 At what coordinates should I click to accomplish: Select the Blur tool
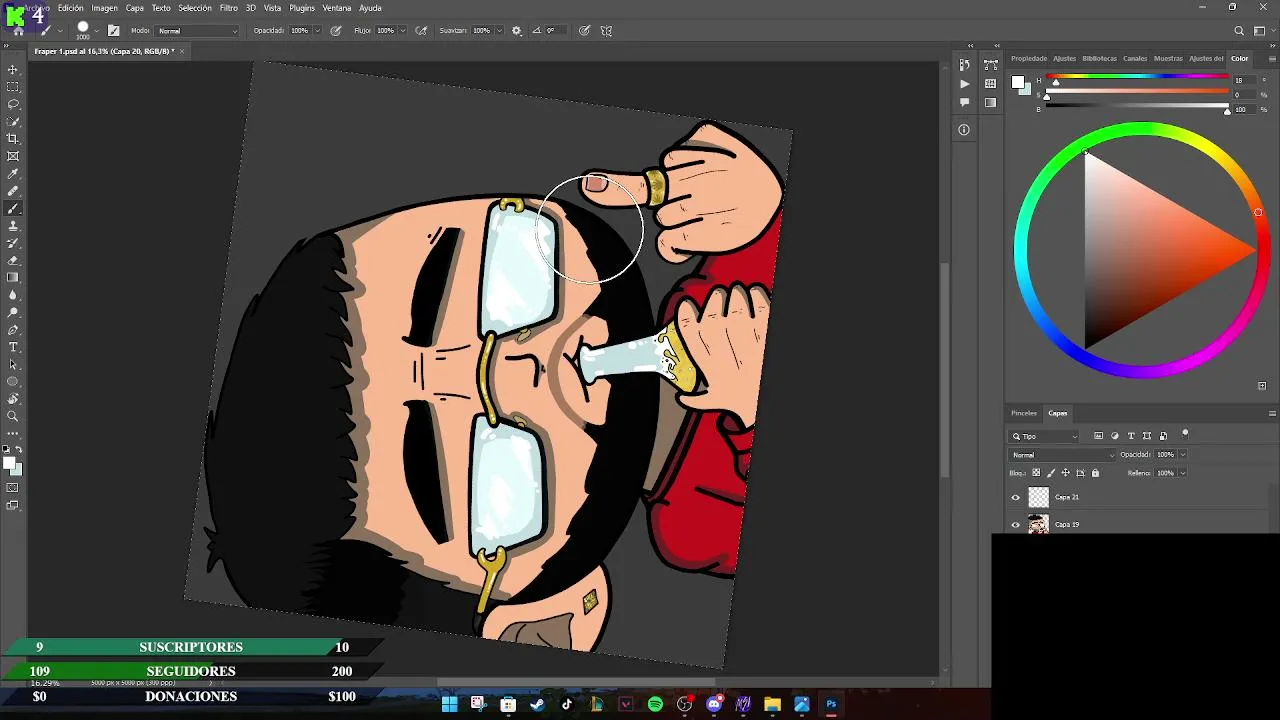click(x=13, y=295)
